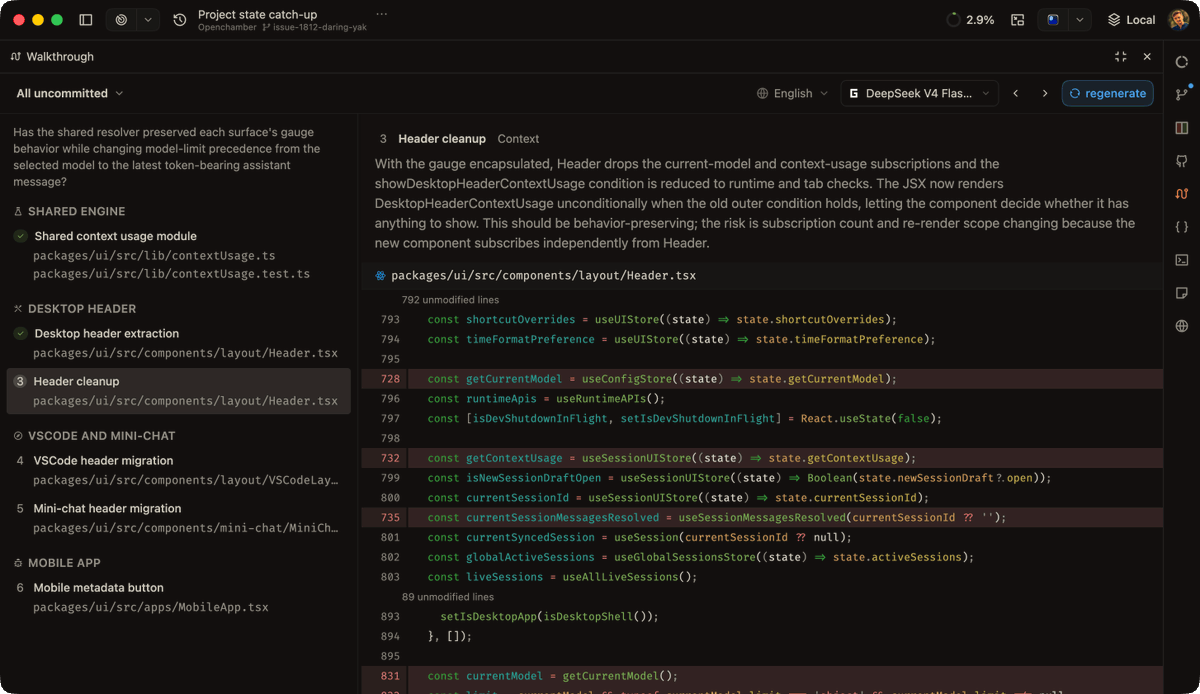Screen dimensions: 1200x694
Task: Open packages/ui/src/apps/MobileApp.tsx path
Action: coord(151,607)
